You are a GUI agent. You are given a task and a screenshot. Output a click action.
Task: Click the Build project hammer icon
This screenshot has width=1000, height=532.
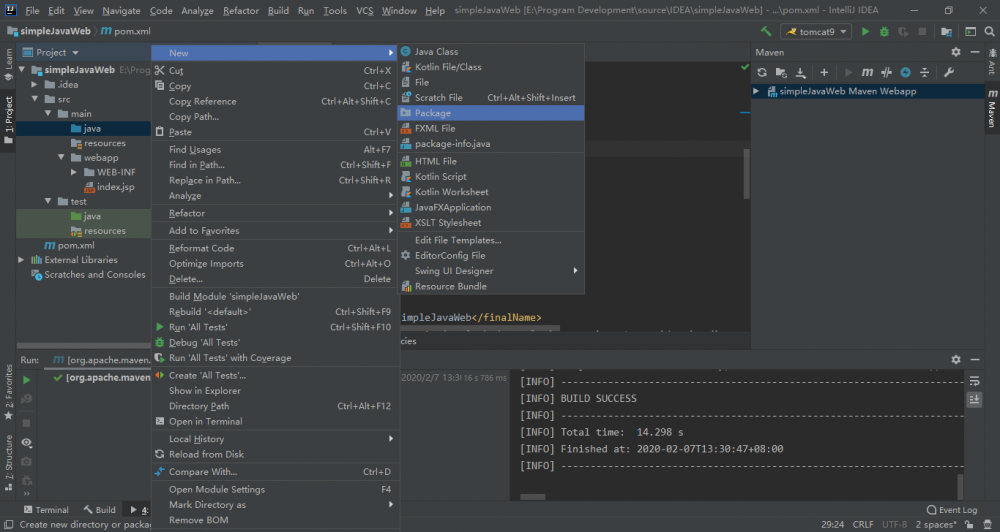pyautogui.click(x=766, y=31)
